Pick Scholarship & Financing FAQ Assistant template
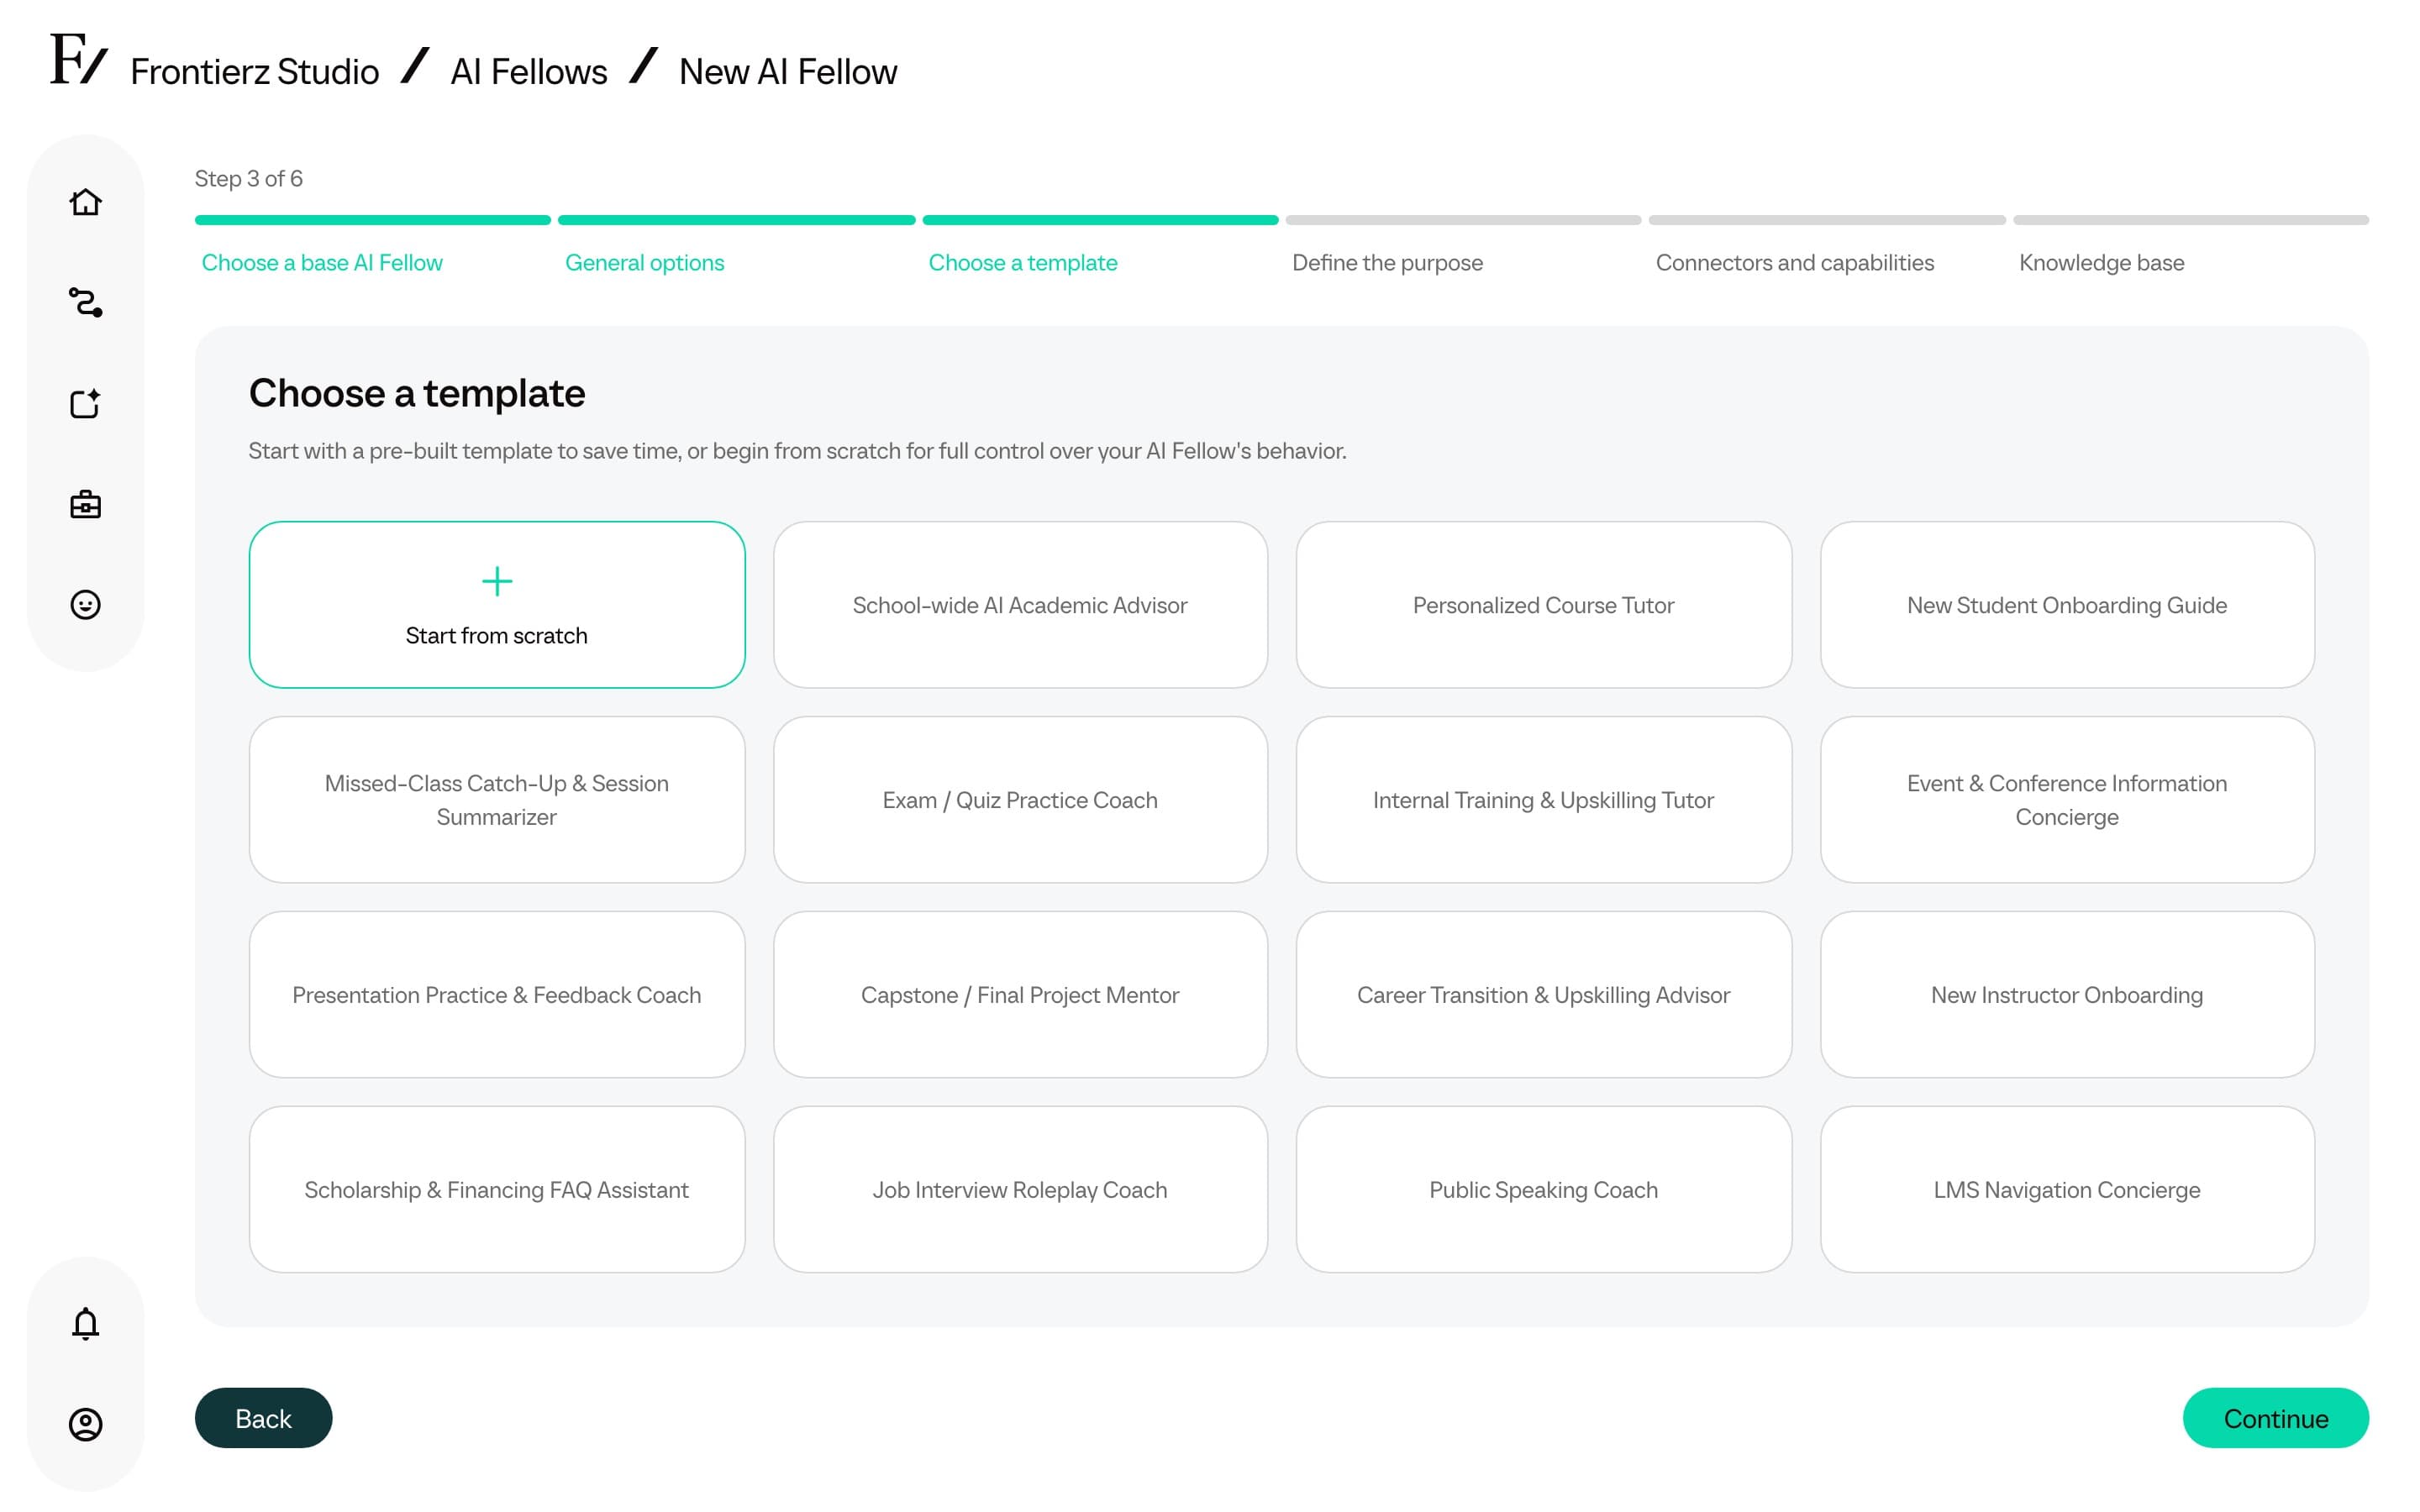 (497, 1189)
